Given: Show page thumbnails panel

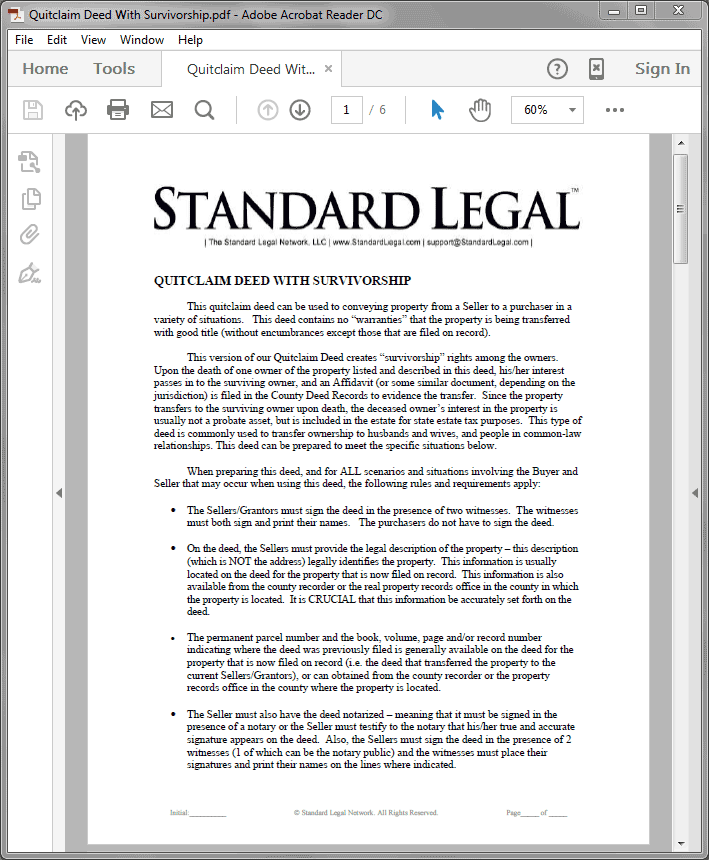Looking at the screenshot, I should tap(31, 199).
